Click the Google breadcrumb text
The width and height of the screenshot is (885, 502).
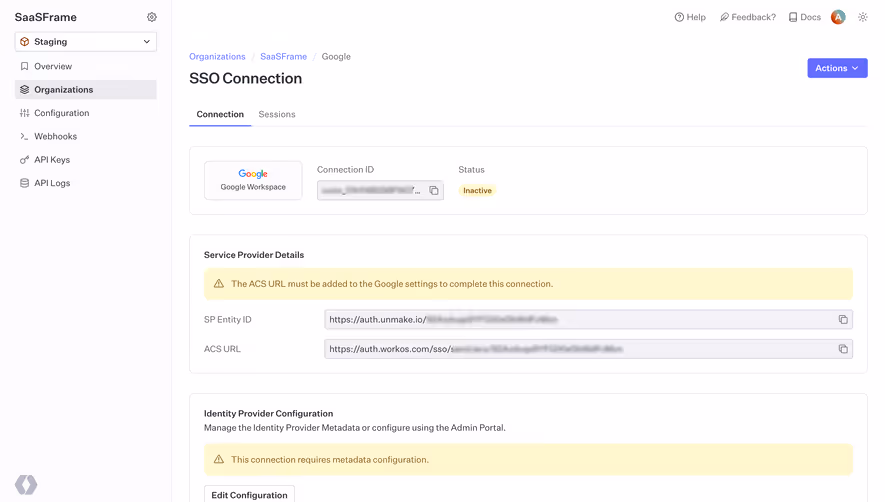point(336,56)
